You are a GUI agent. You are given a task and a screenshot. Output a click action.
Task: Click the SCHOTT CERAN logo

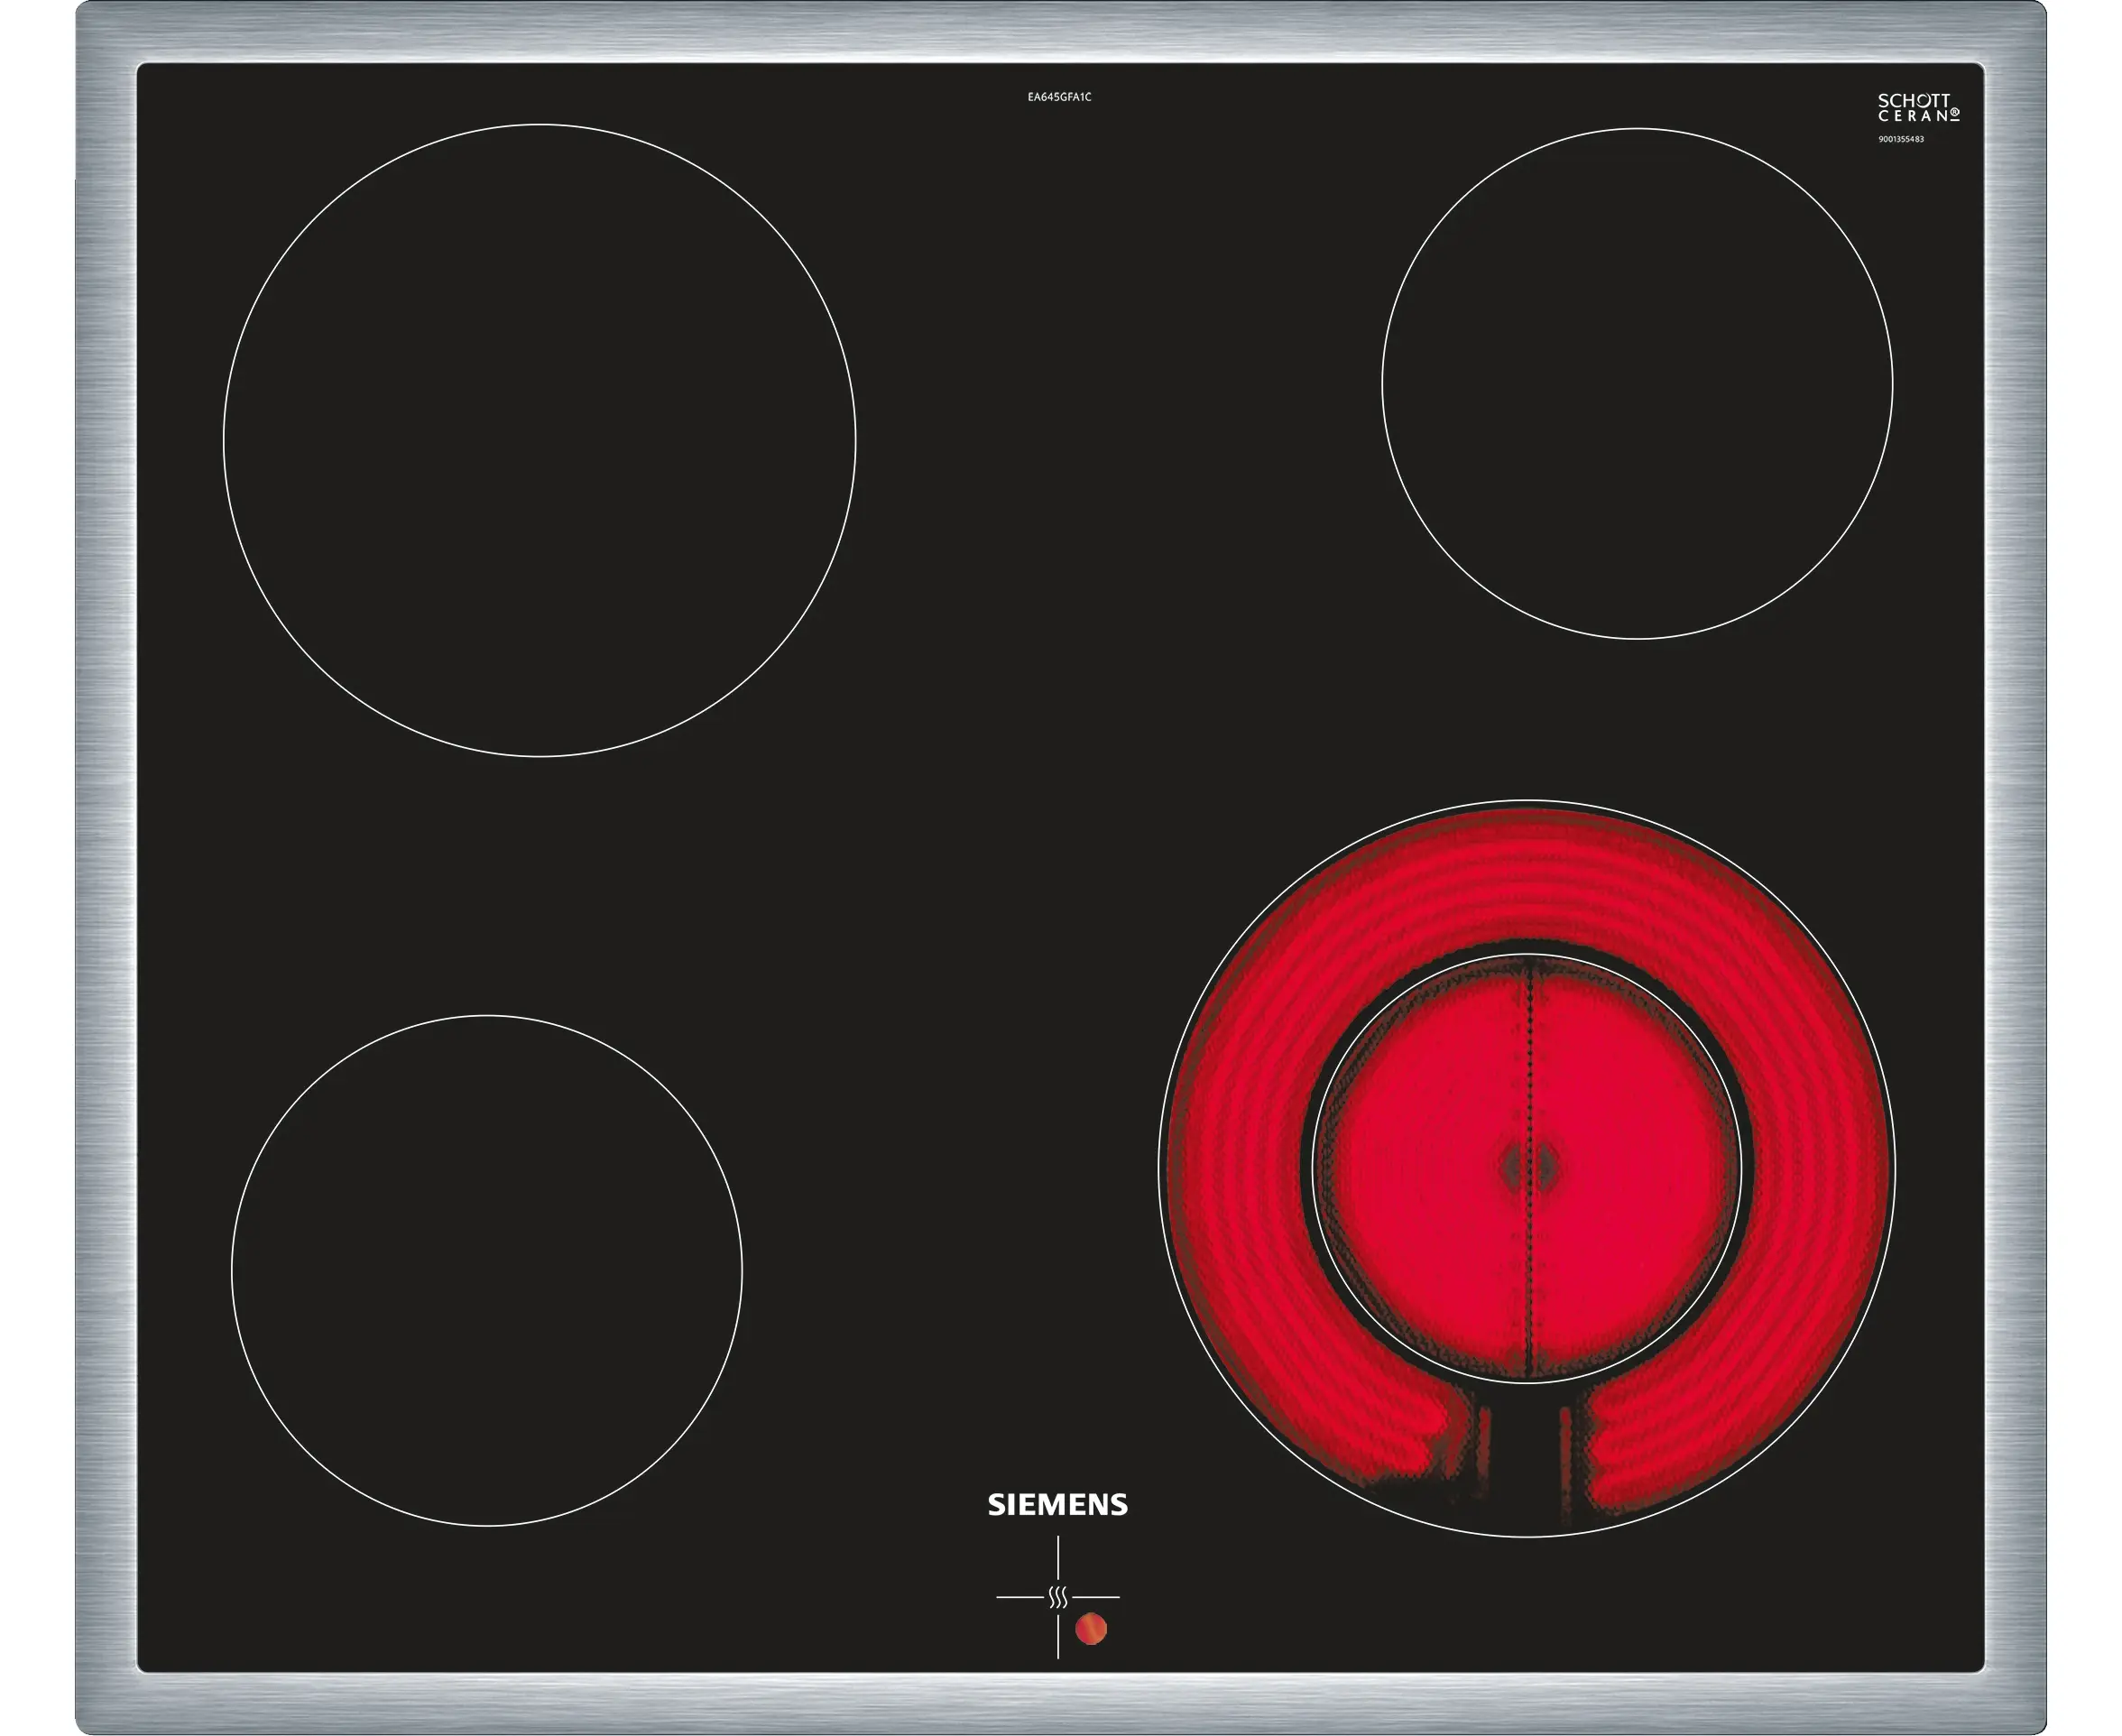coord(1918,108)
